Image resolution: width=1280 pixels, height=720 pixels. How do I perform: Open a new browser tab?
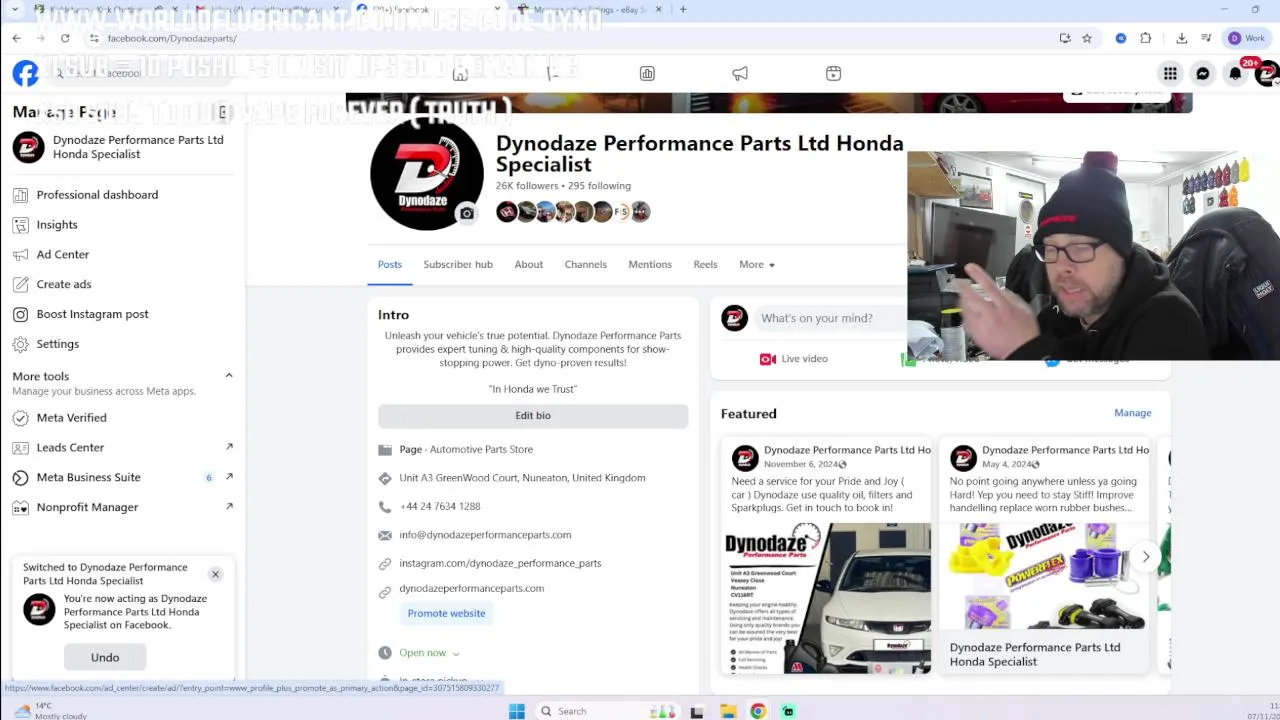pos(683,9)
